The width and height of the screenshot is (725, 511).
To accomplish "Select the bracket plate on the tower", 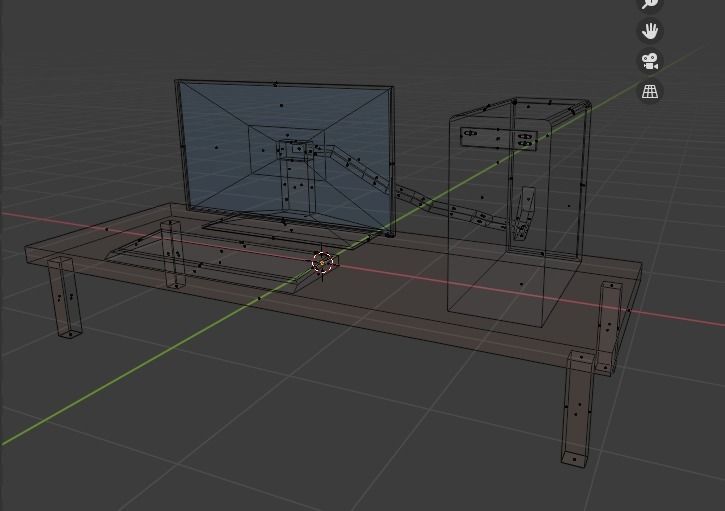I will coord(498,138).
